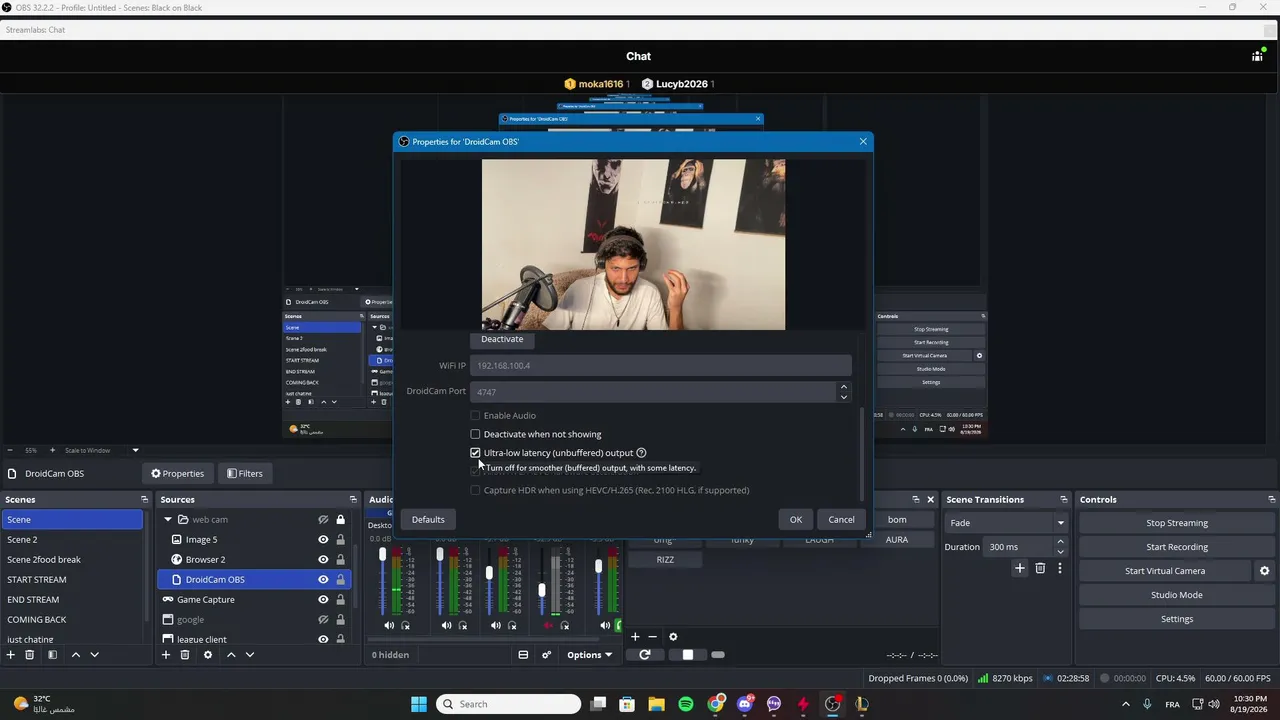Viewport: 1280px width, 720px height.
Task: Open Spotify from the taskbar
Action: pos(686,704)
